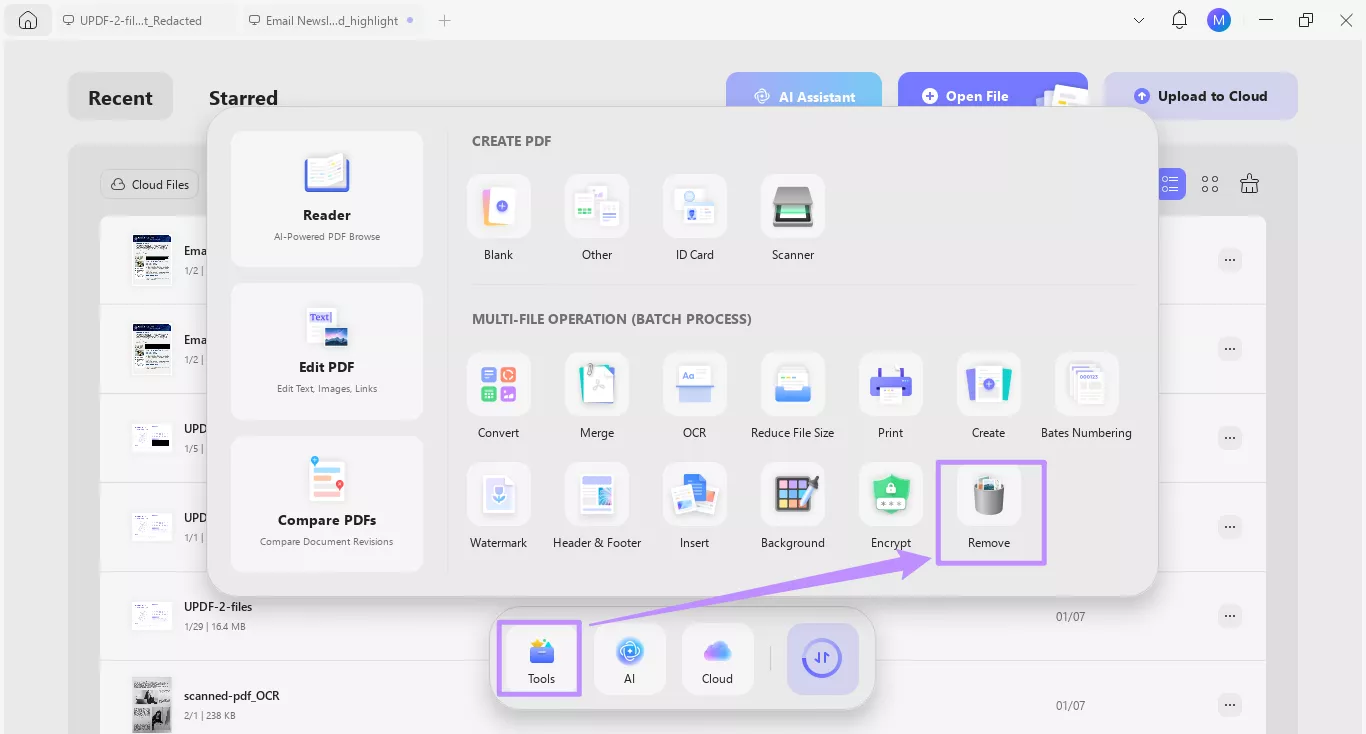
Task: Open the batch Watermark tool
Action: tap(499, 507)
